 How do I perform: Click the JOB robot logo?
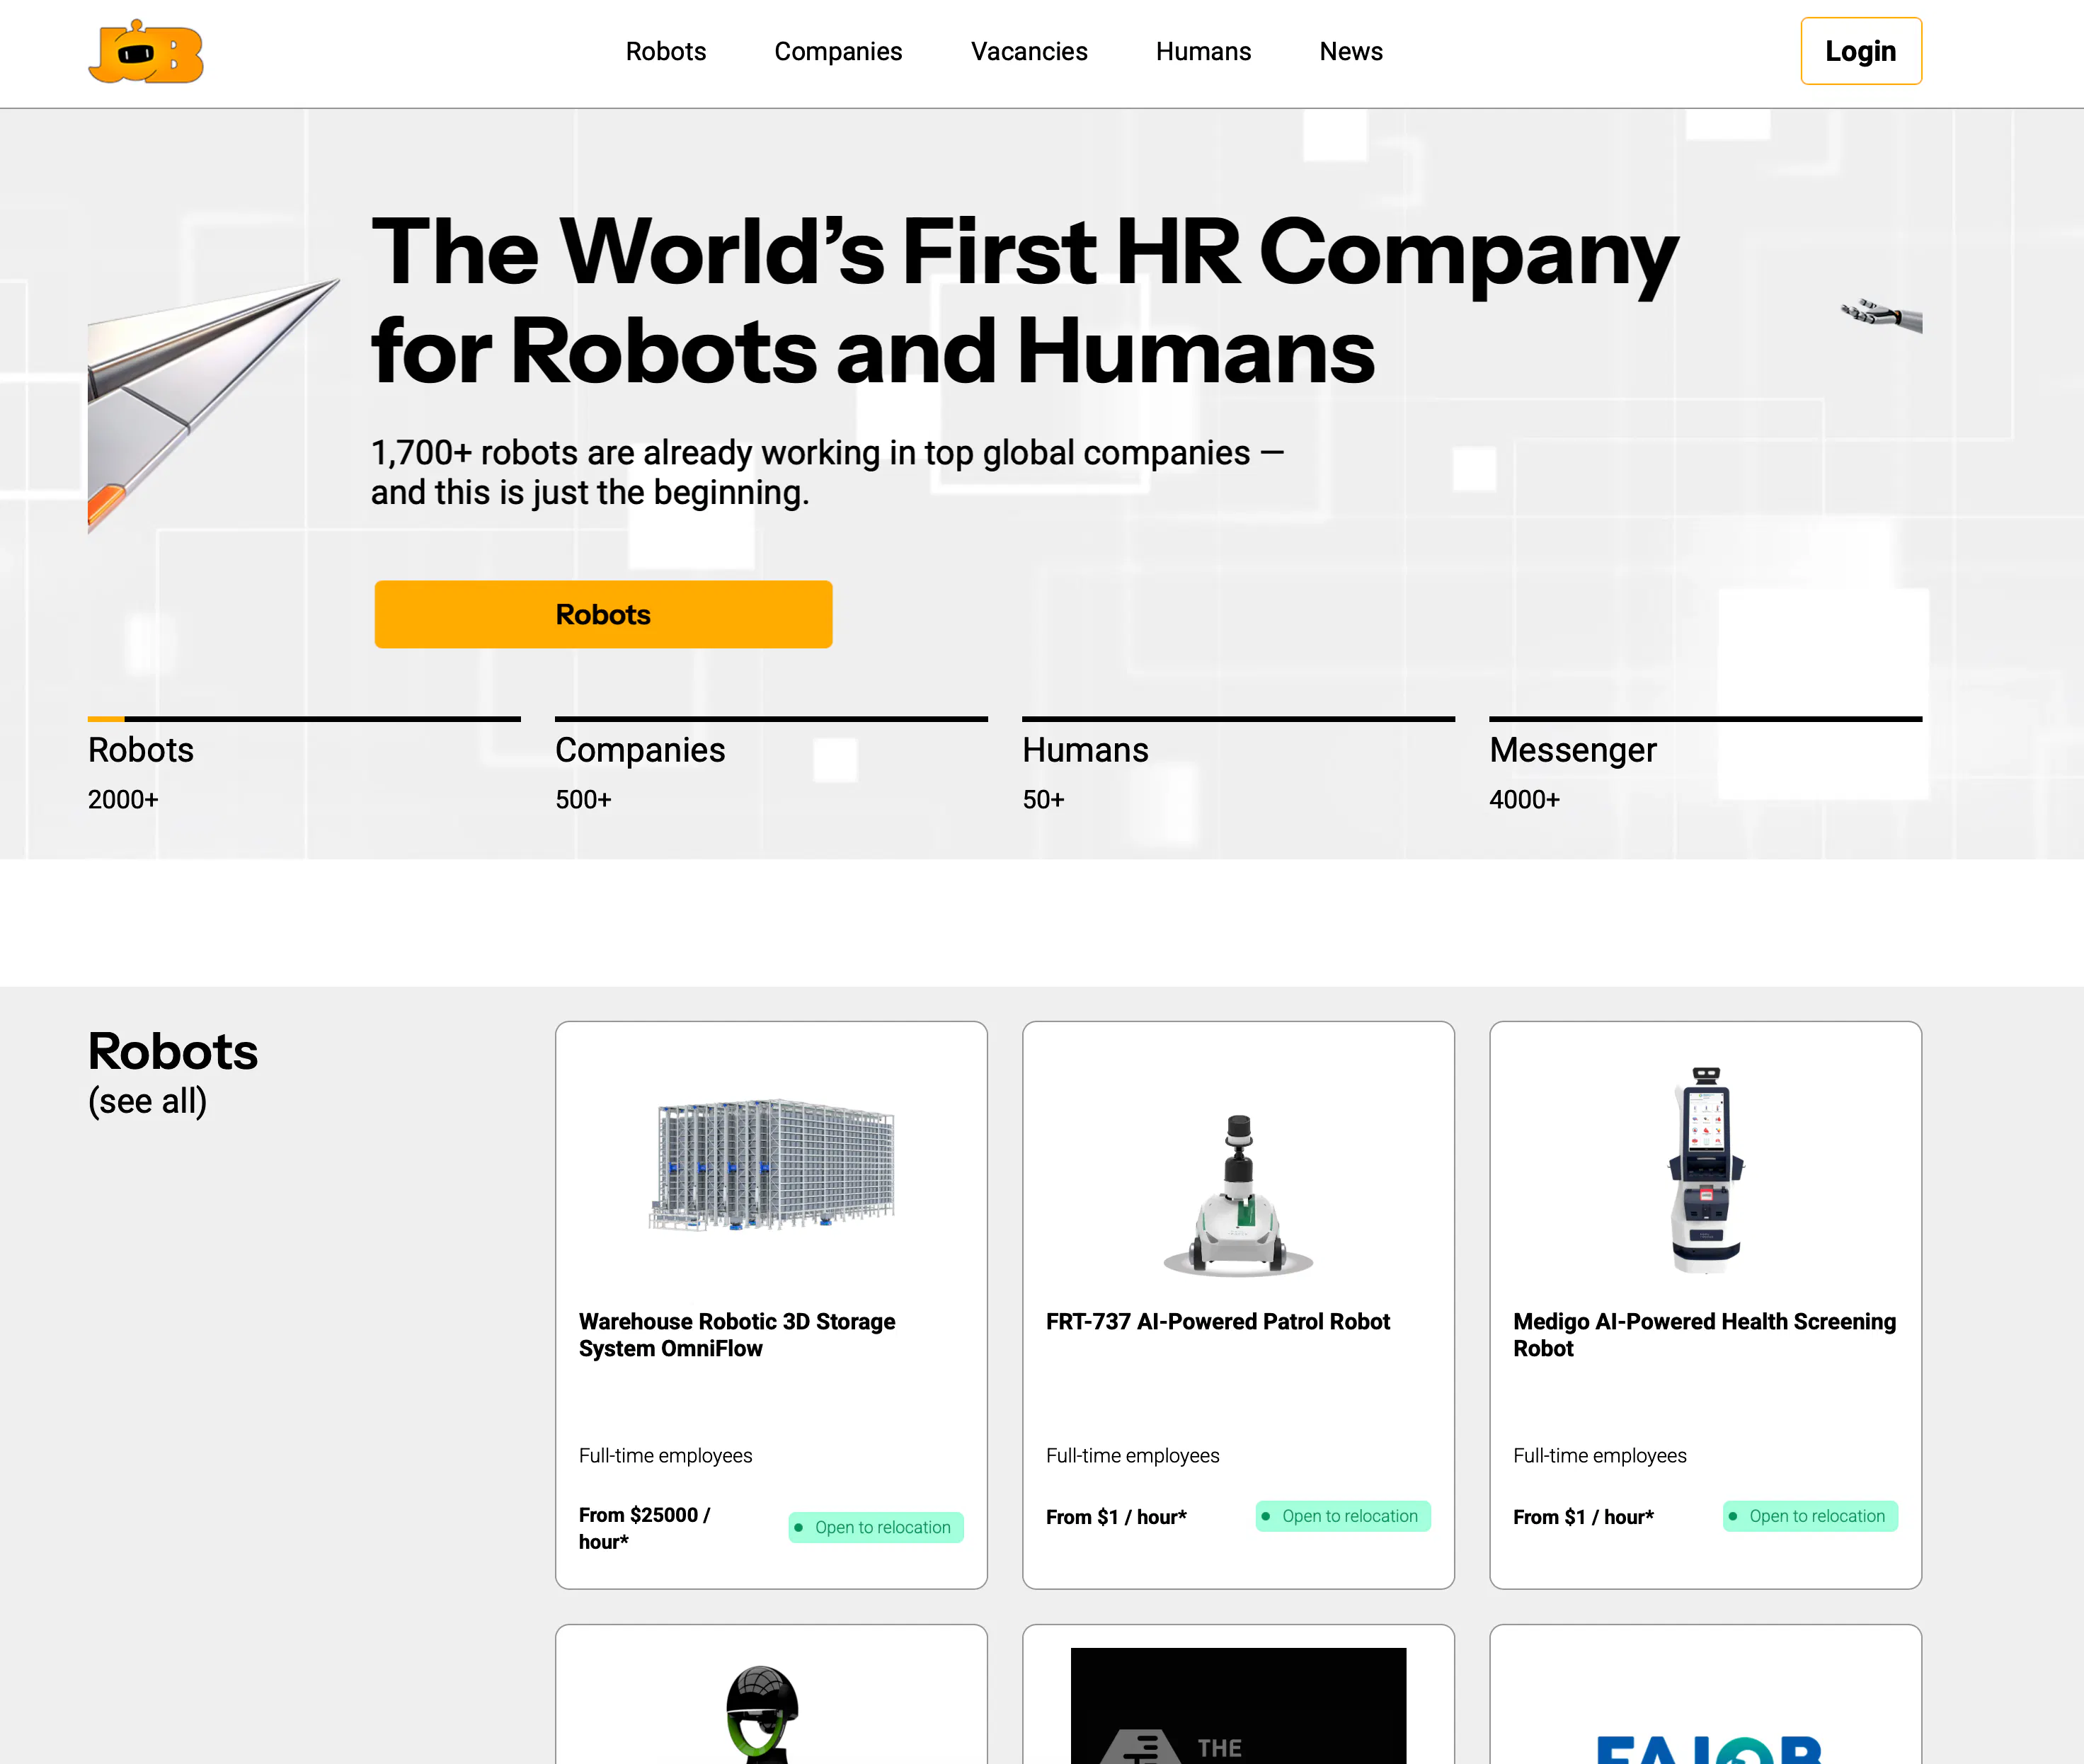(146, 51)
